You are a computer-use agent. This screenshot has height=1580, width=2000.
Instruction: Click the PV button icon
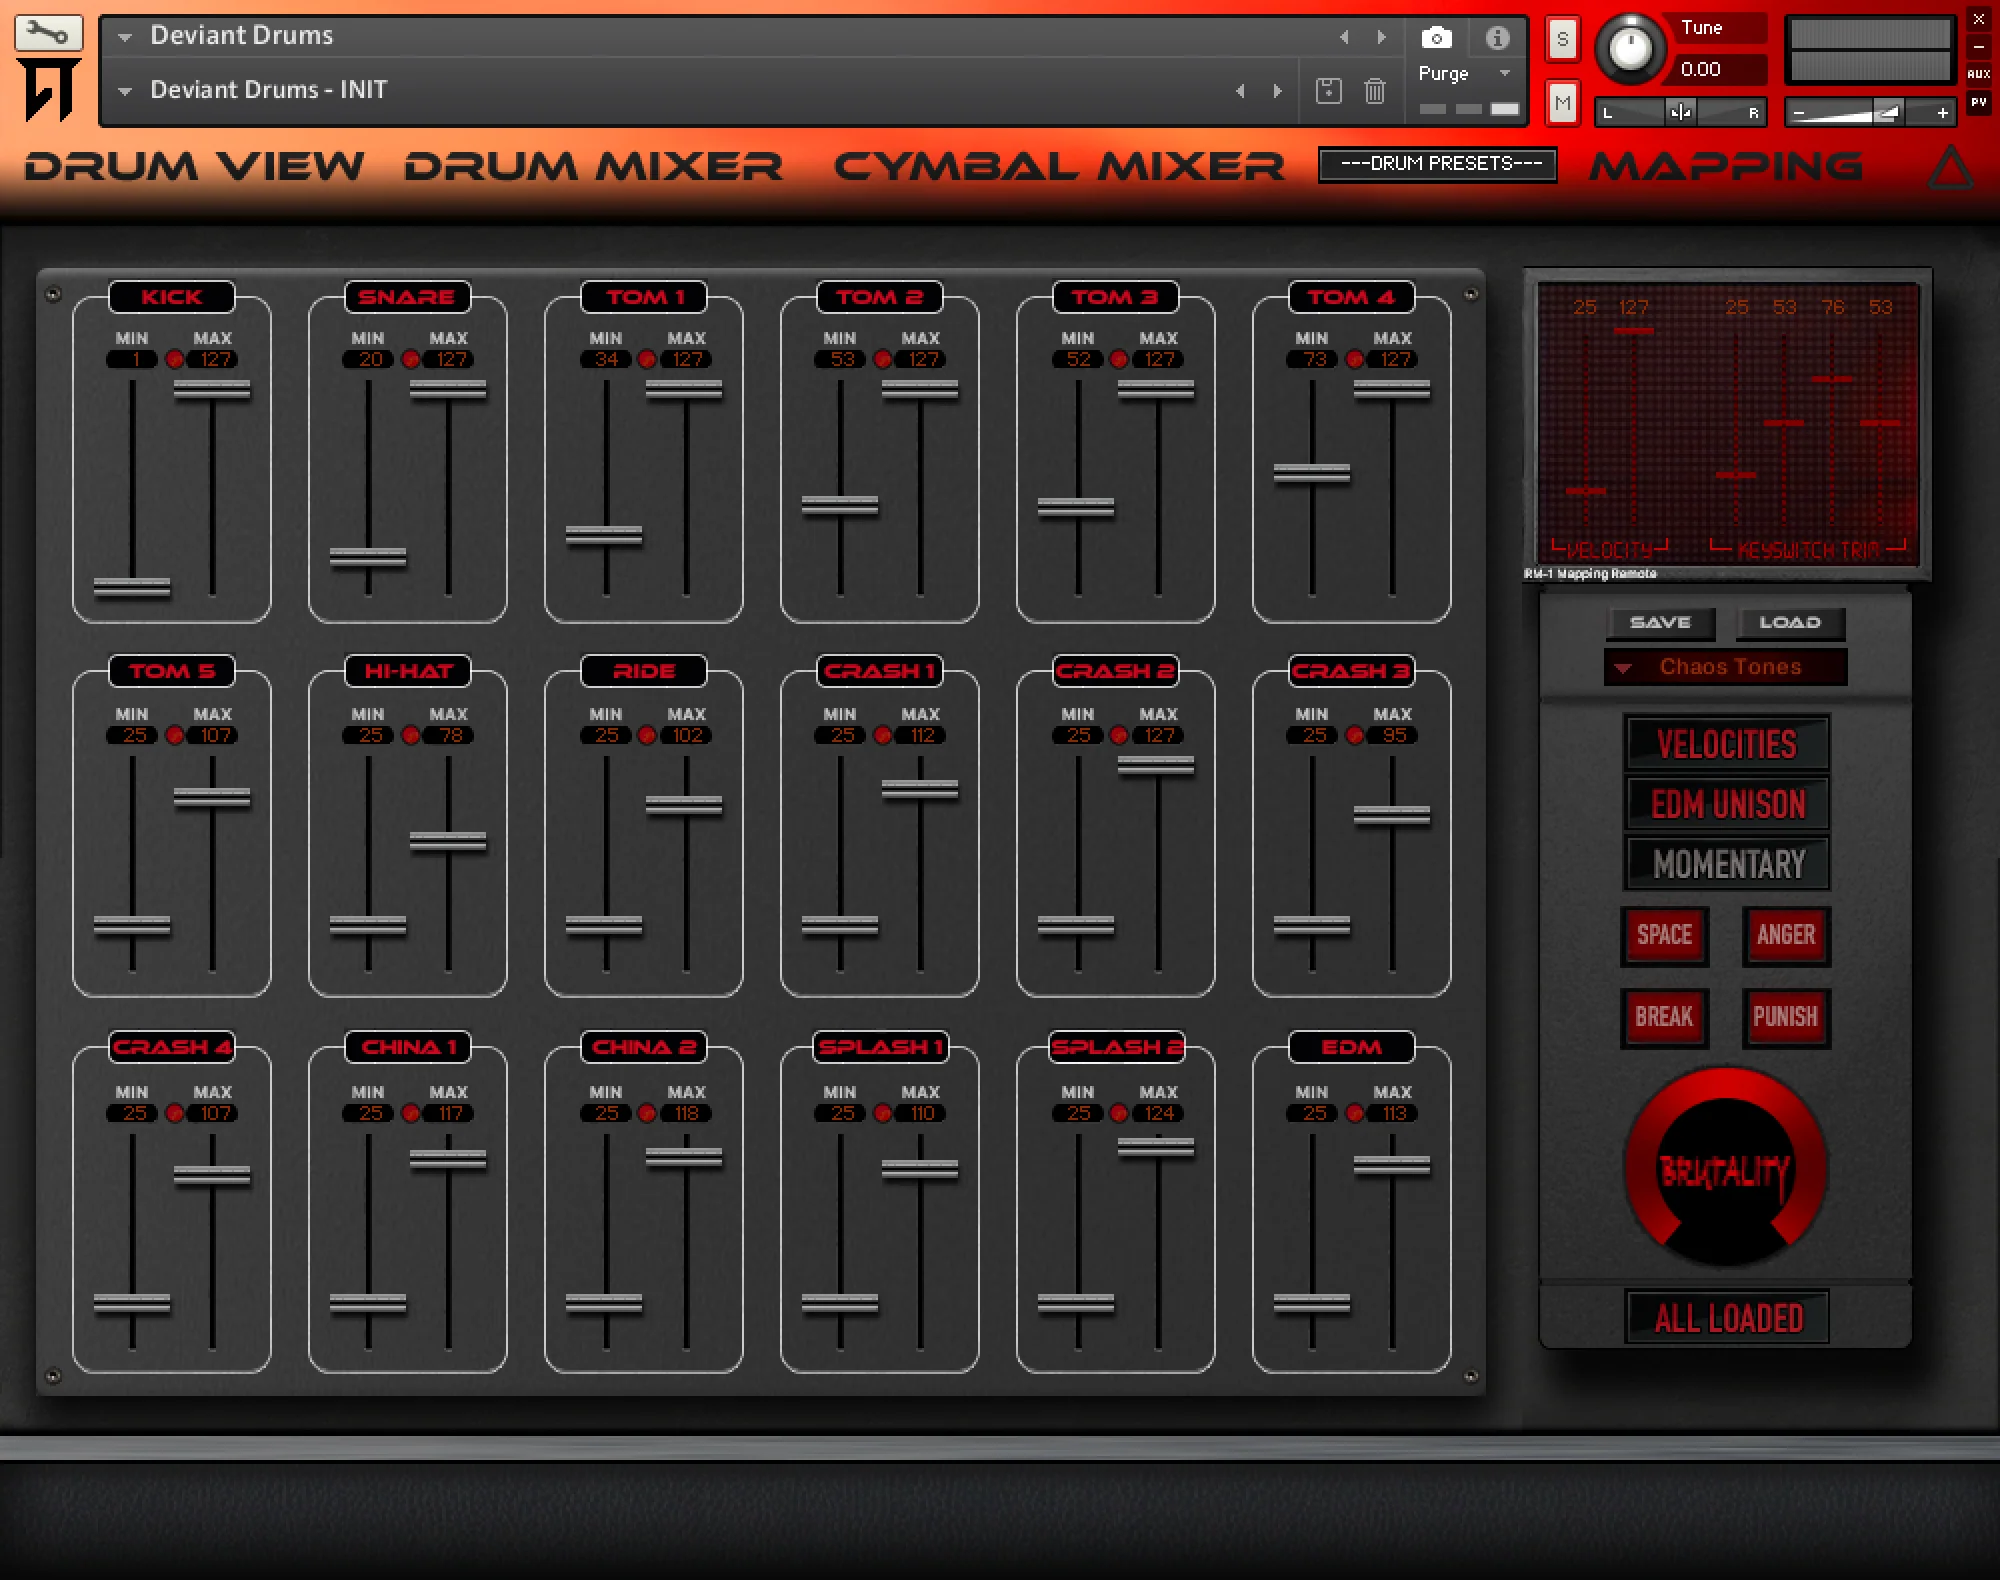coord(1978,102)
